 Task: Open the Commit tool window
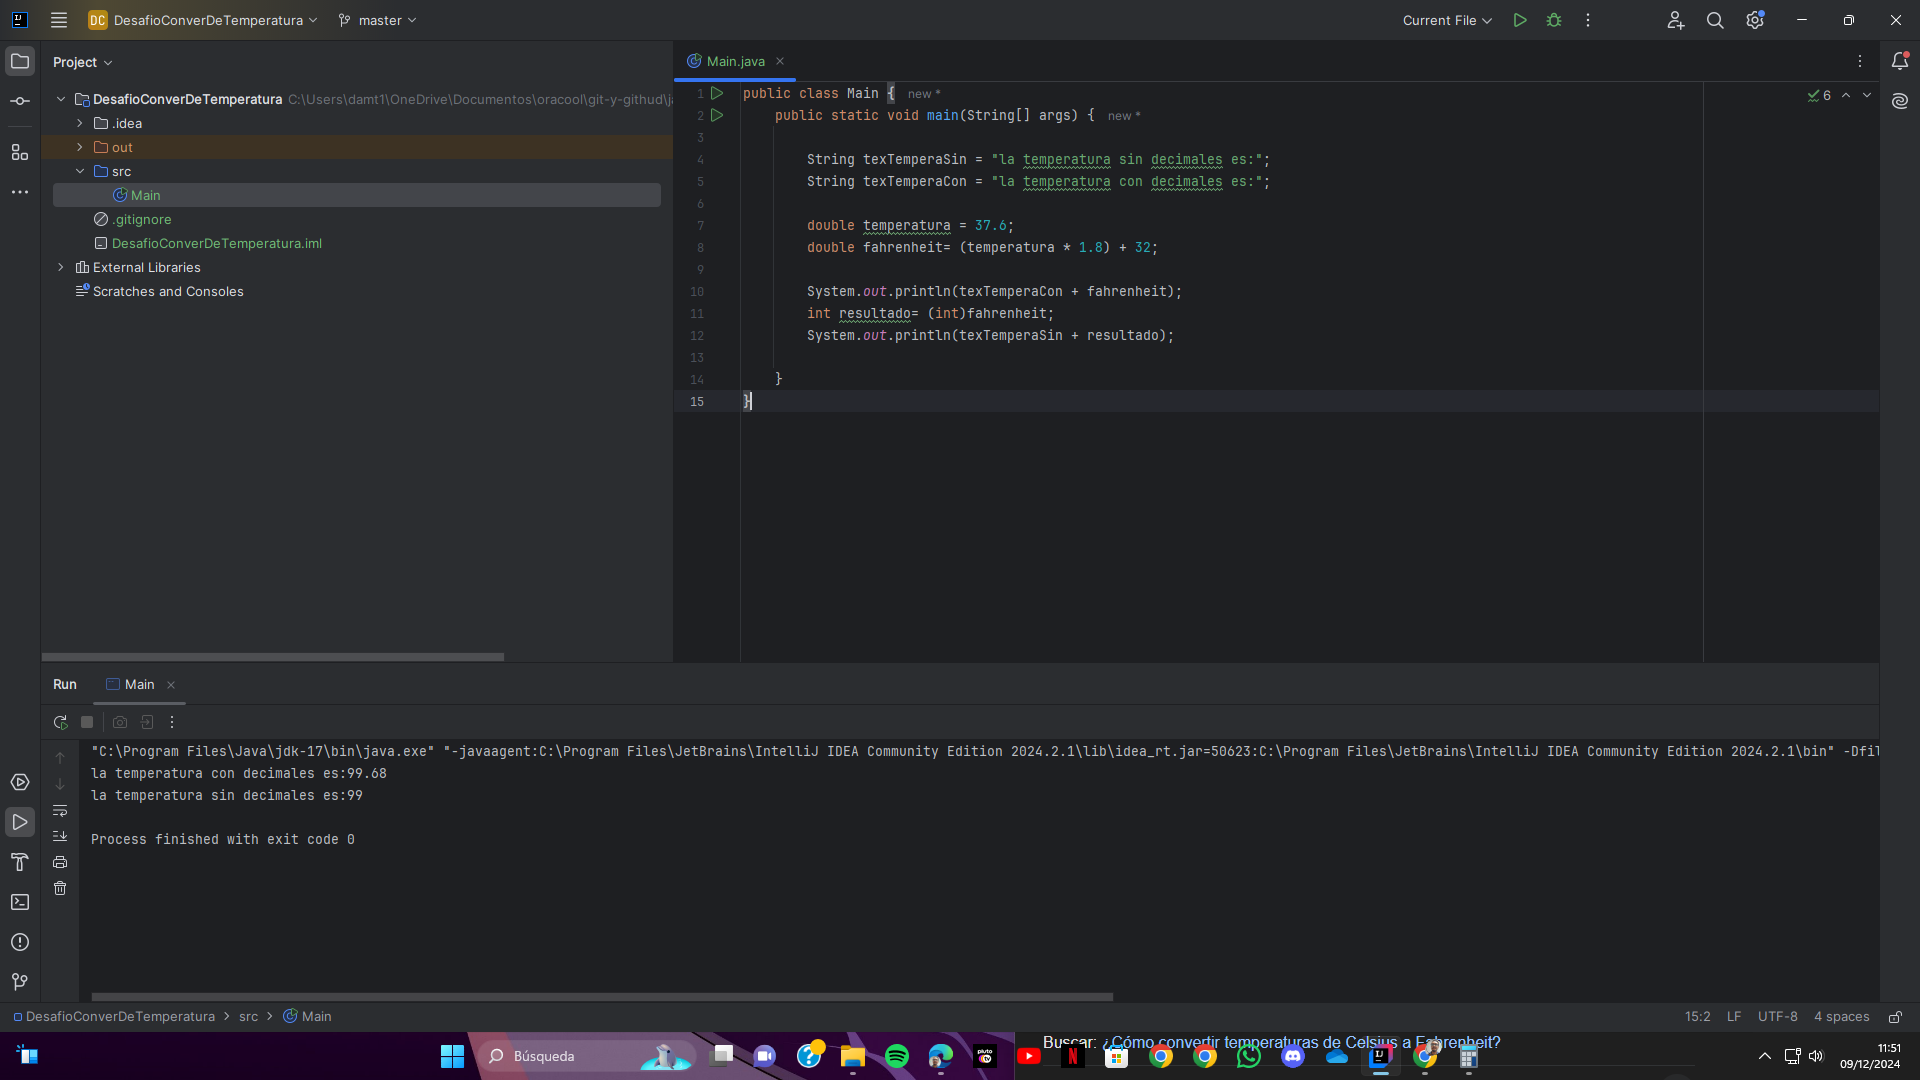tap(20, 101)
